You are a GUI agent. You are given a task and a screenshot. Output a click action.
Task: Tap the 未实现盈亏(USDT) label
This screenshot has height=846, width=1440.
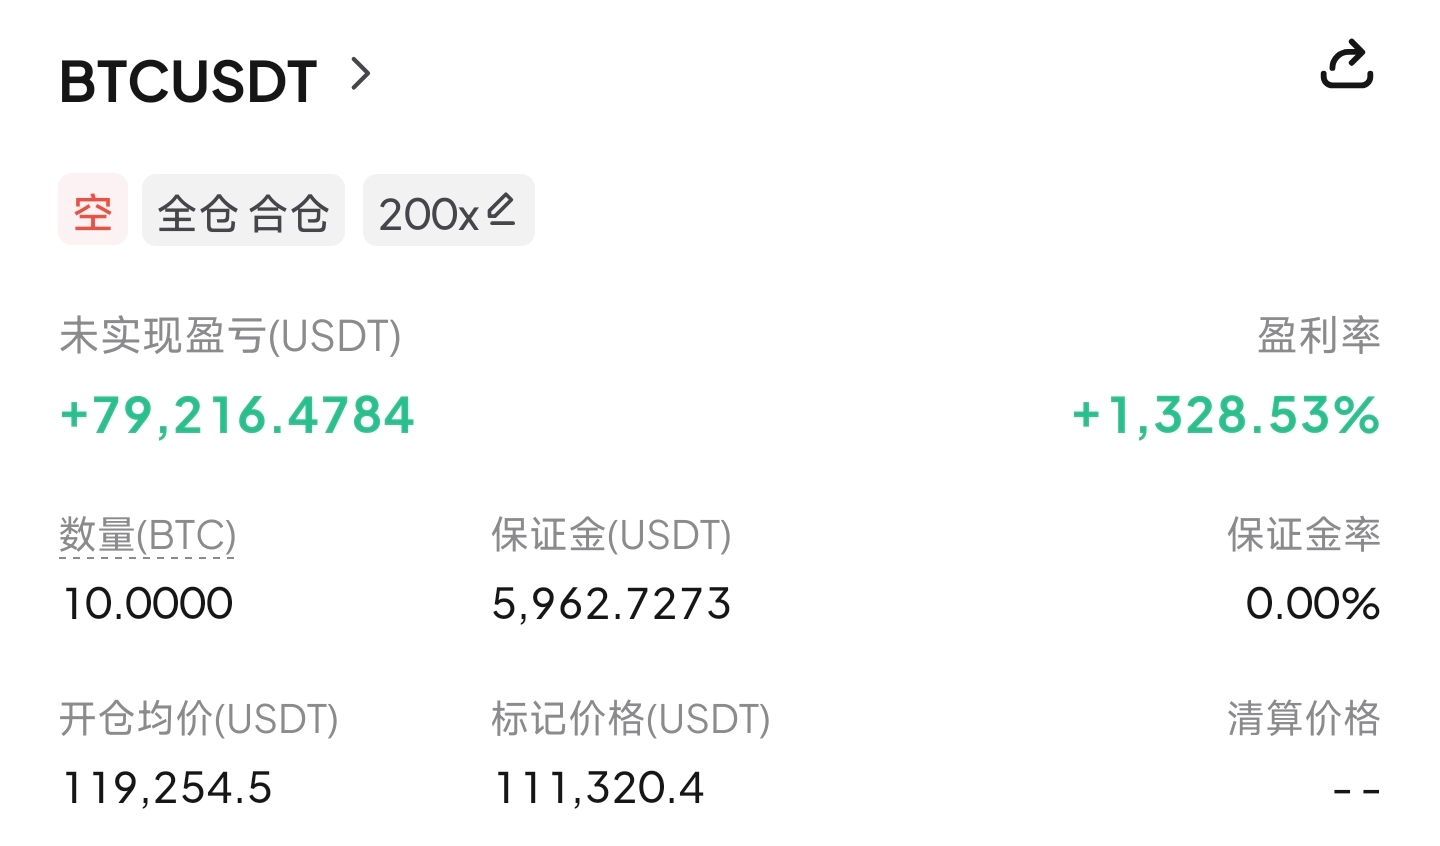(x=230, y=336)
